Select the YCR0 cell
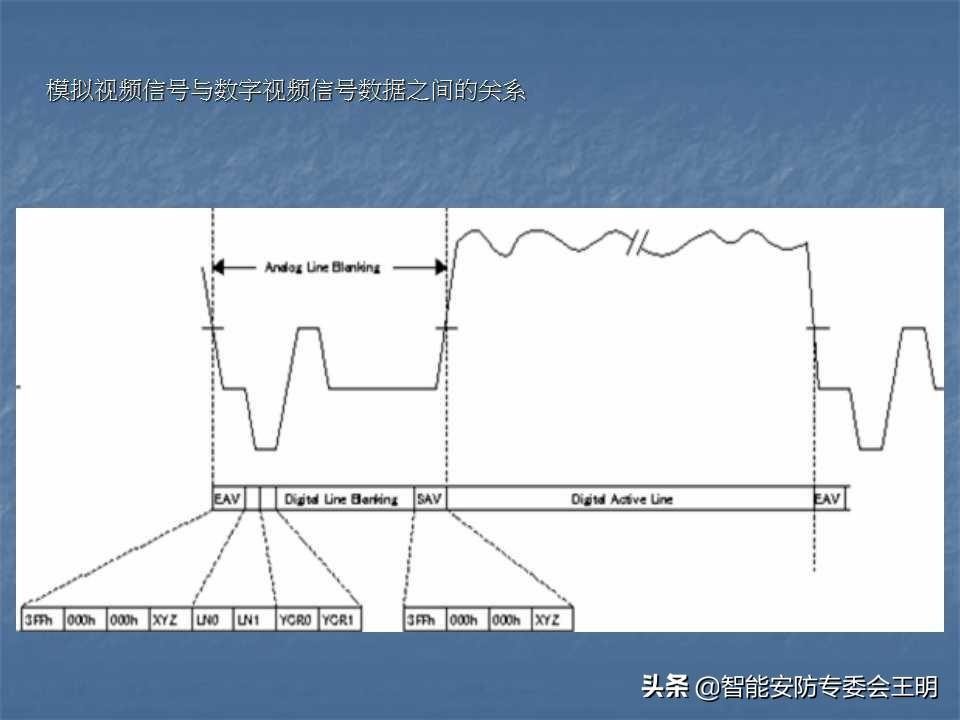This screenshot has width=960, height=720. coord(296,620)
